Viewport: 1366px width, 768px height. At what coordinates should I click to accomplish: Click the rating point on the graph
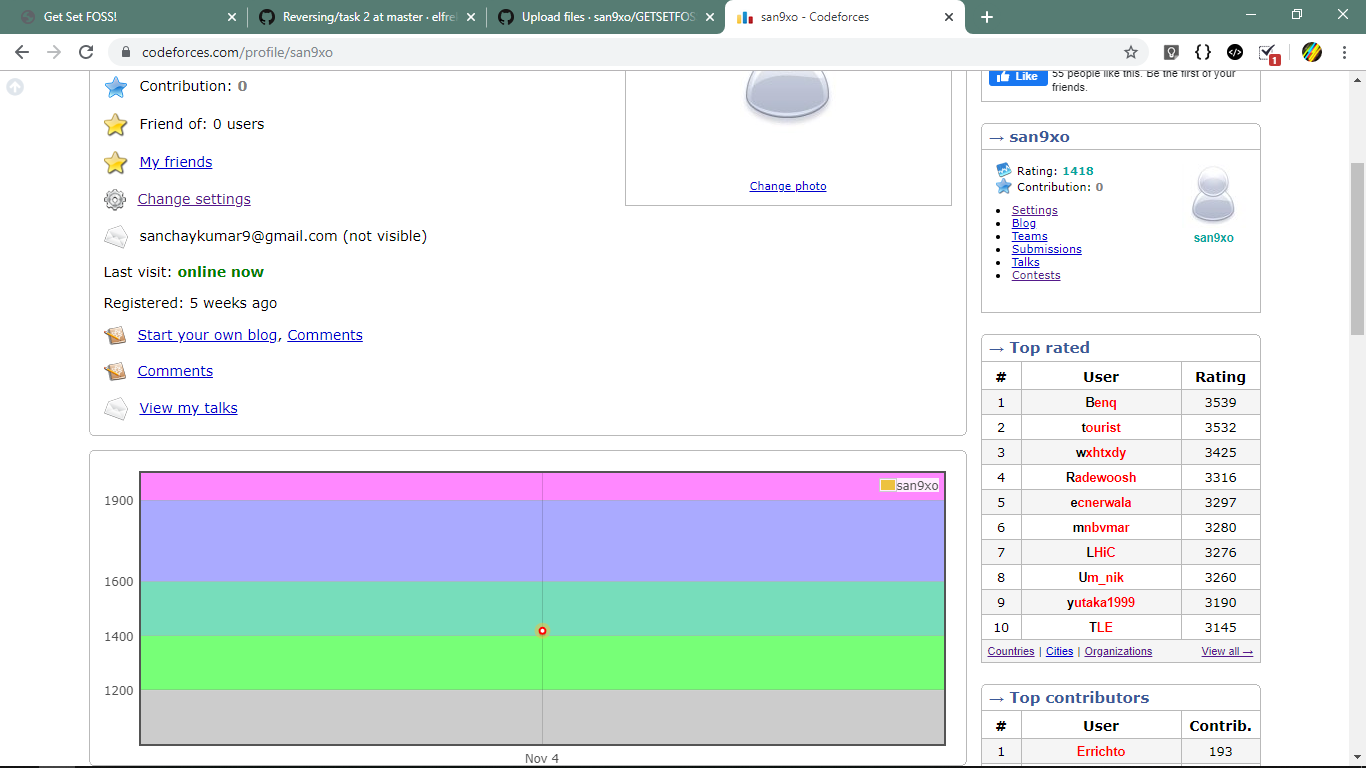542,631
